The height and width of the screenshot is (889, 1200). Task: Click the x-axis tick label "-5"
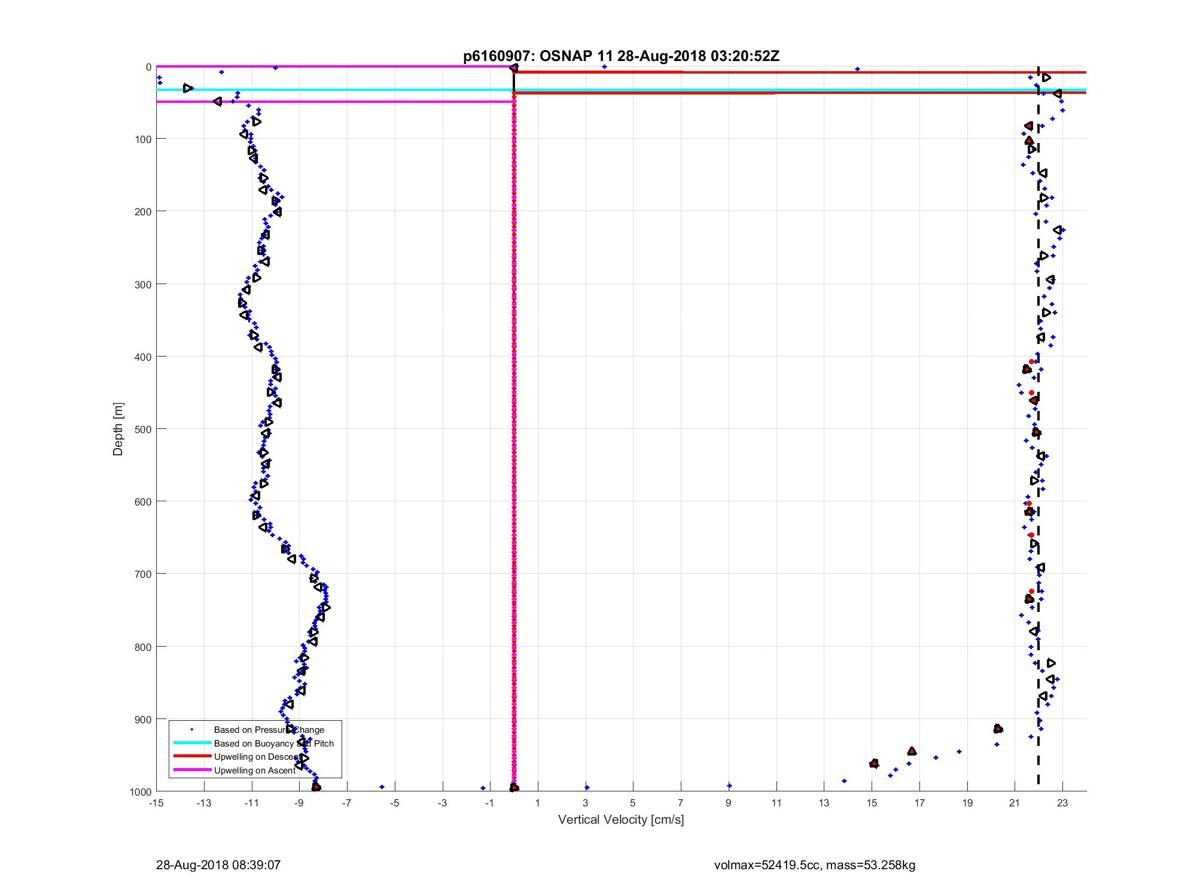point(394,803)
